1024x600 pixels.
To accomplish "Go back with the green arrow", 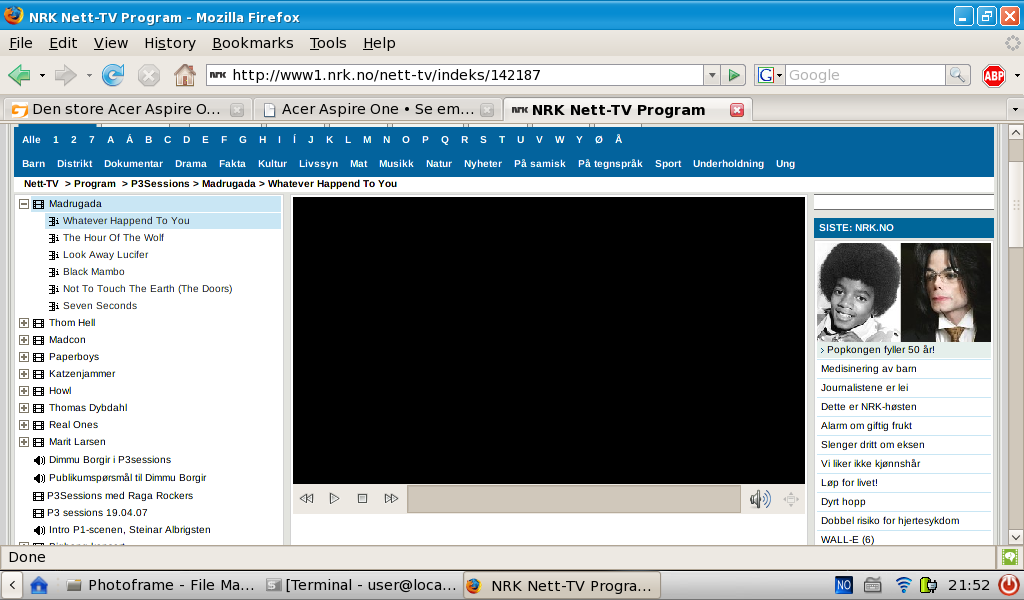I will click(20, 75).
